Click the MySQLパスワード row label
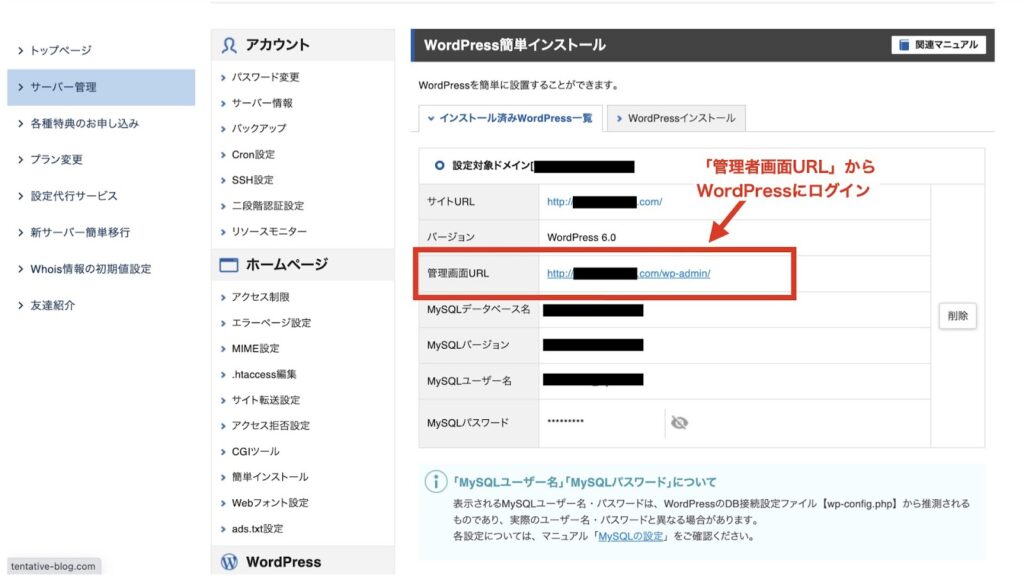The height and width of the screenshot is (576, 1024). (x=468, y=423)
